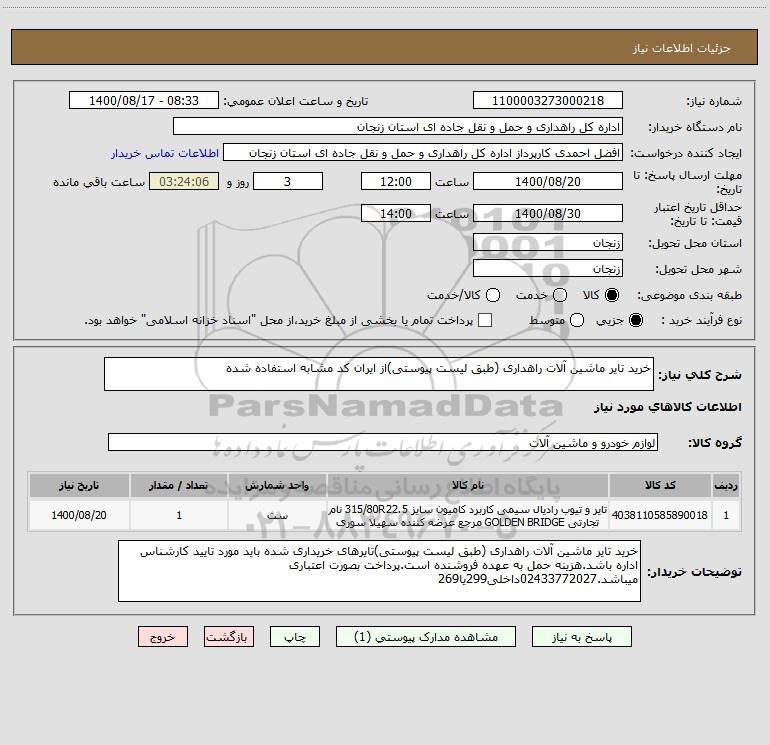Open مشاهده مدارک پیوستی (1) attachments
This screenshot has height=745, width=770.
pyautogui.click(x=426, y=637)
